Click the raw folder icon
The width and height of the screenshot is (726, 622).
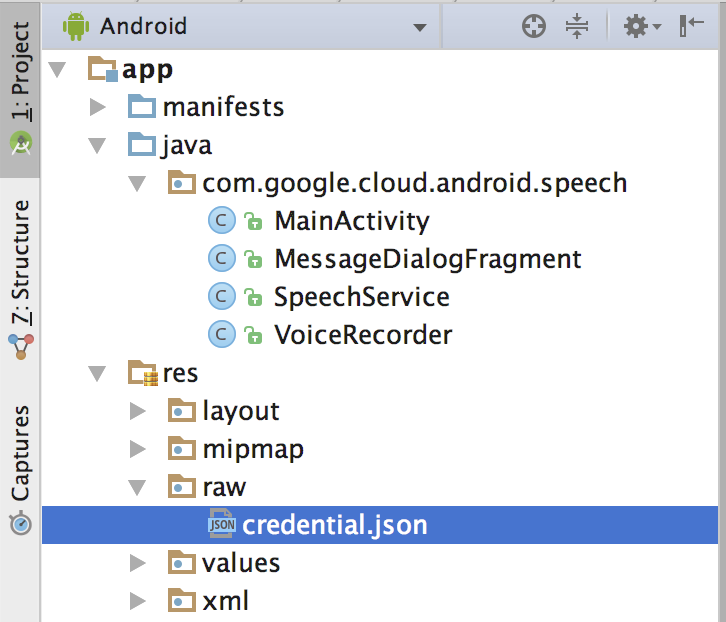pyautogui.click(x=182, y=486)
